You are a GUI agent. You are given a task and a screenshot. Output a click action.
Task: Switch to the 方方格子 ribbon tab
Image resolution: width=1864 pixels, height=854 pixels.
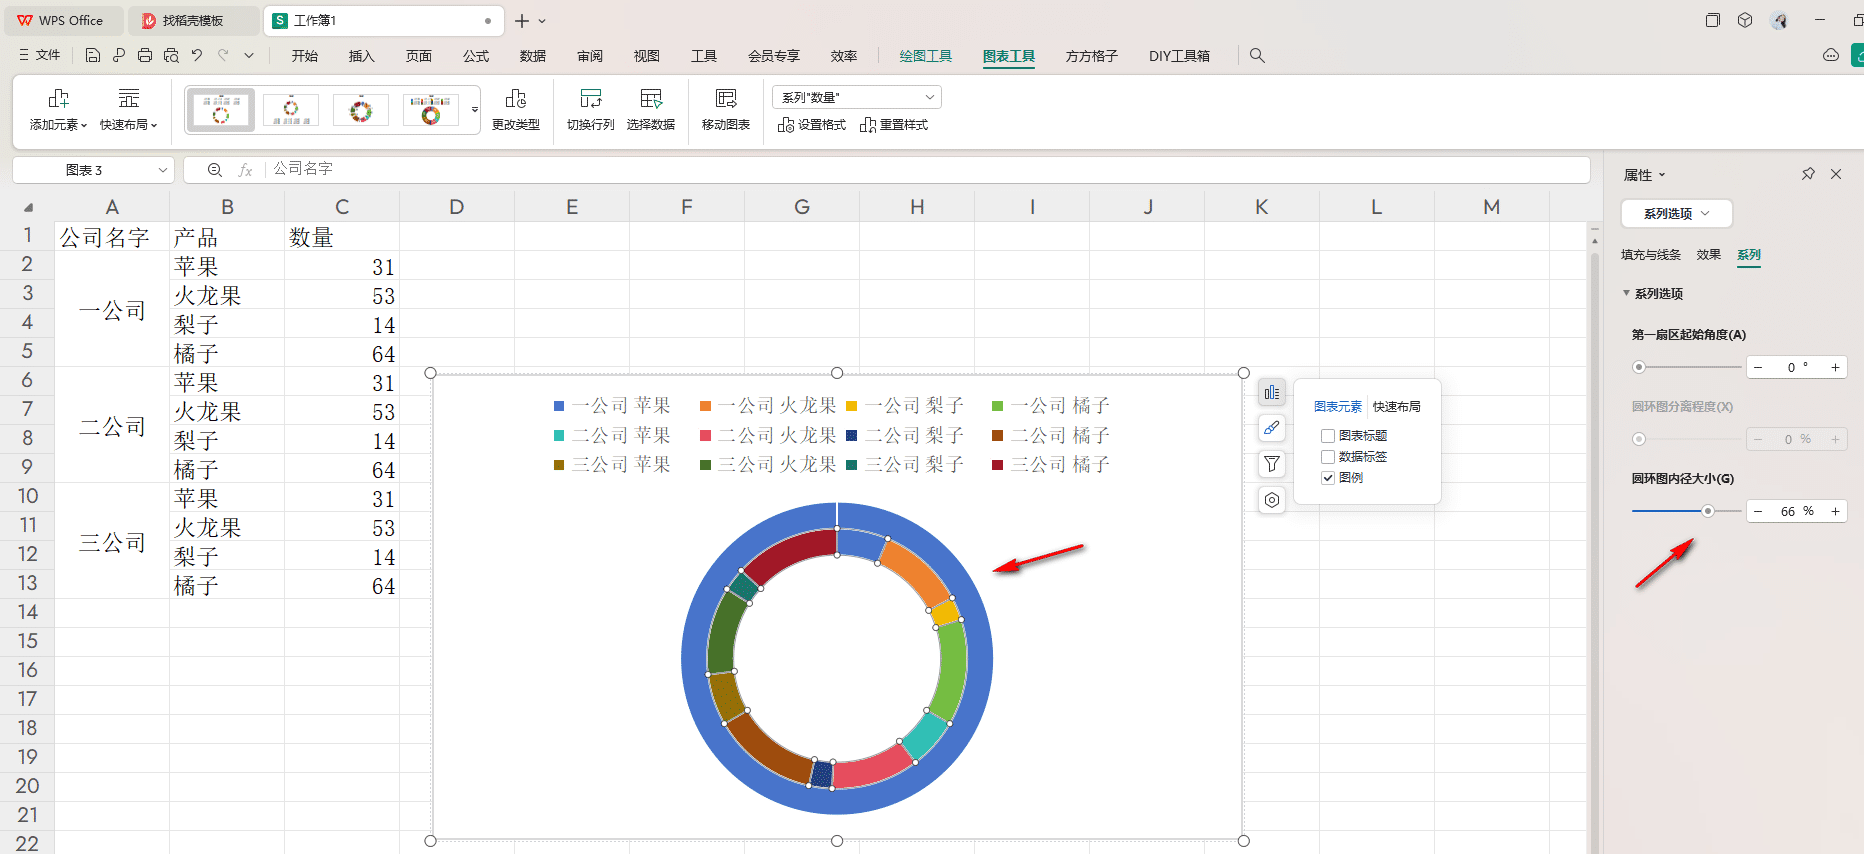(x=1091, y=56)
